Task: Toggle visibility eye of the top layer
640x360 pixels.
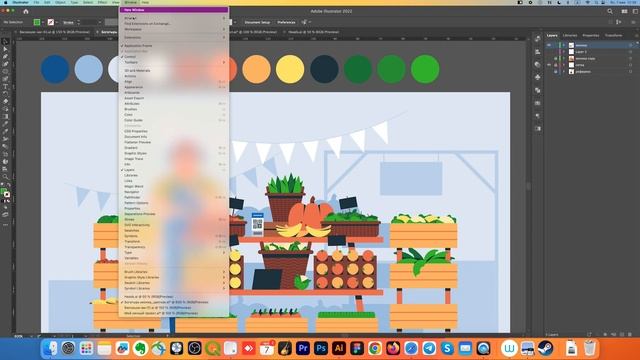Action: click(x=549, y=45)
